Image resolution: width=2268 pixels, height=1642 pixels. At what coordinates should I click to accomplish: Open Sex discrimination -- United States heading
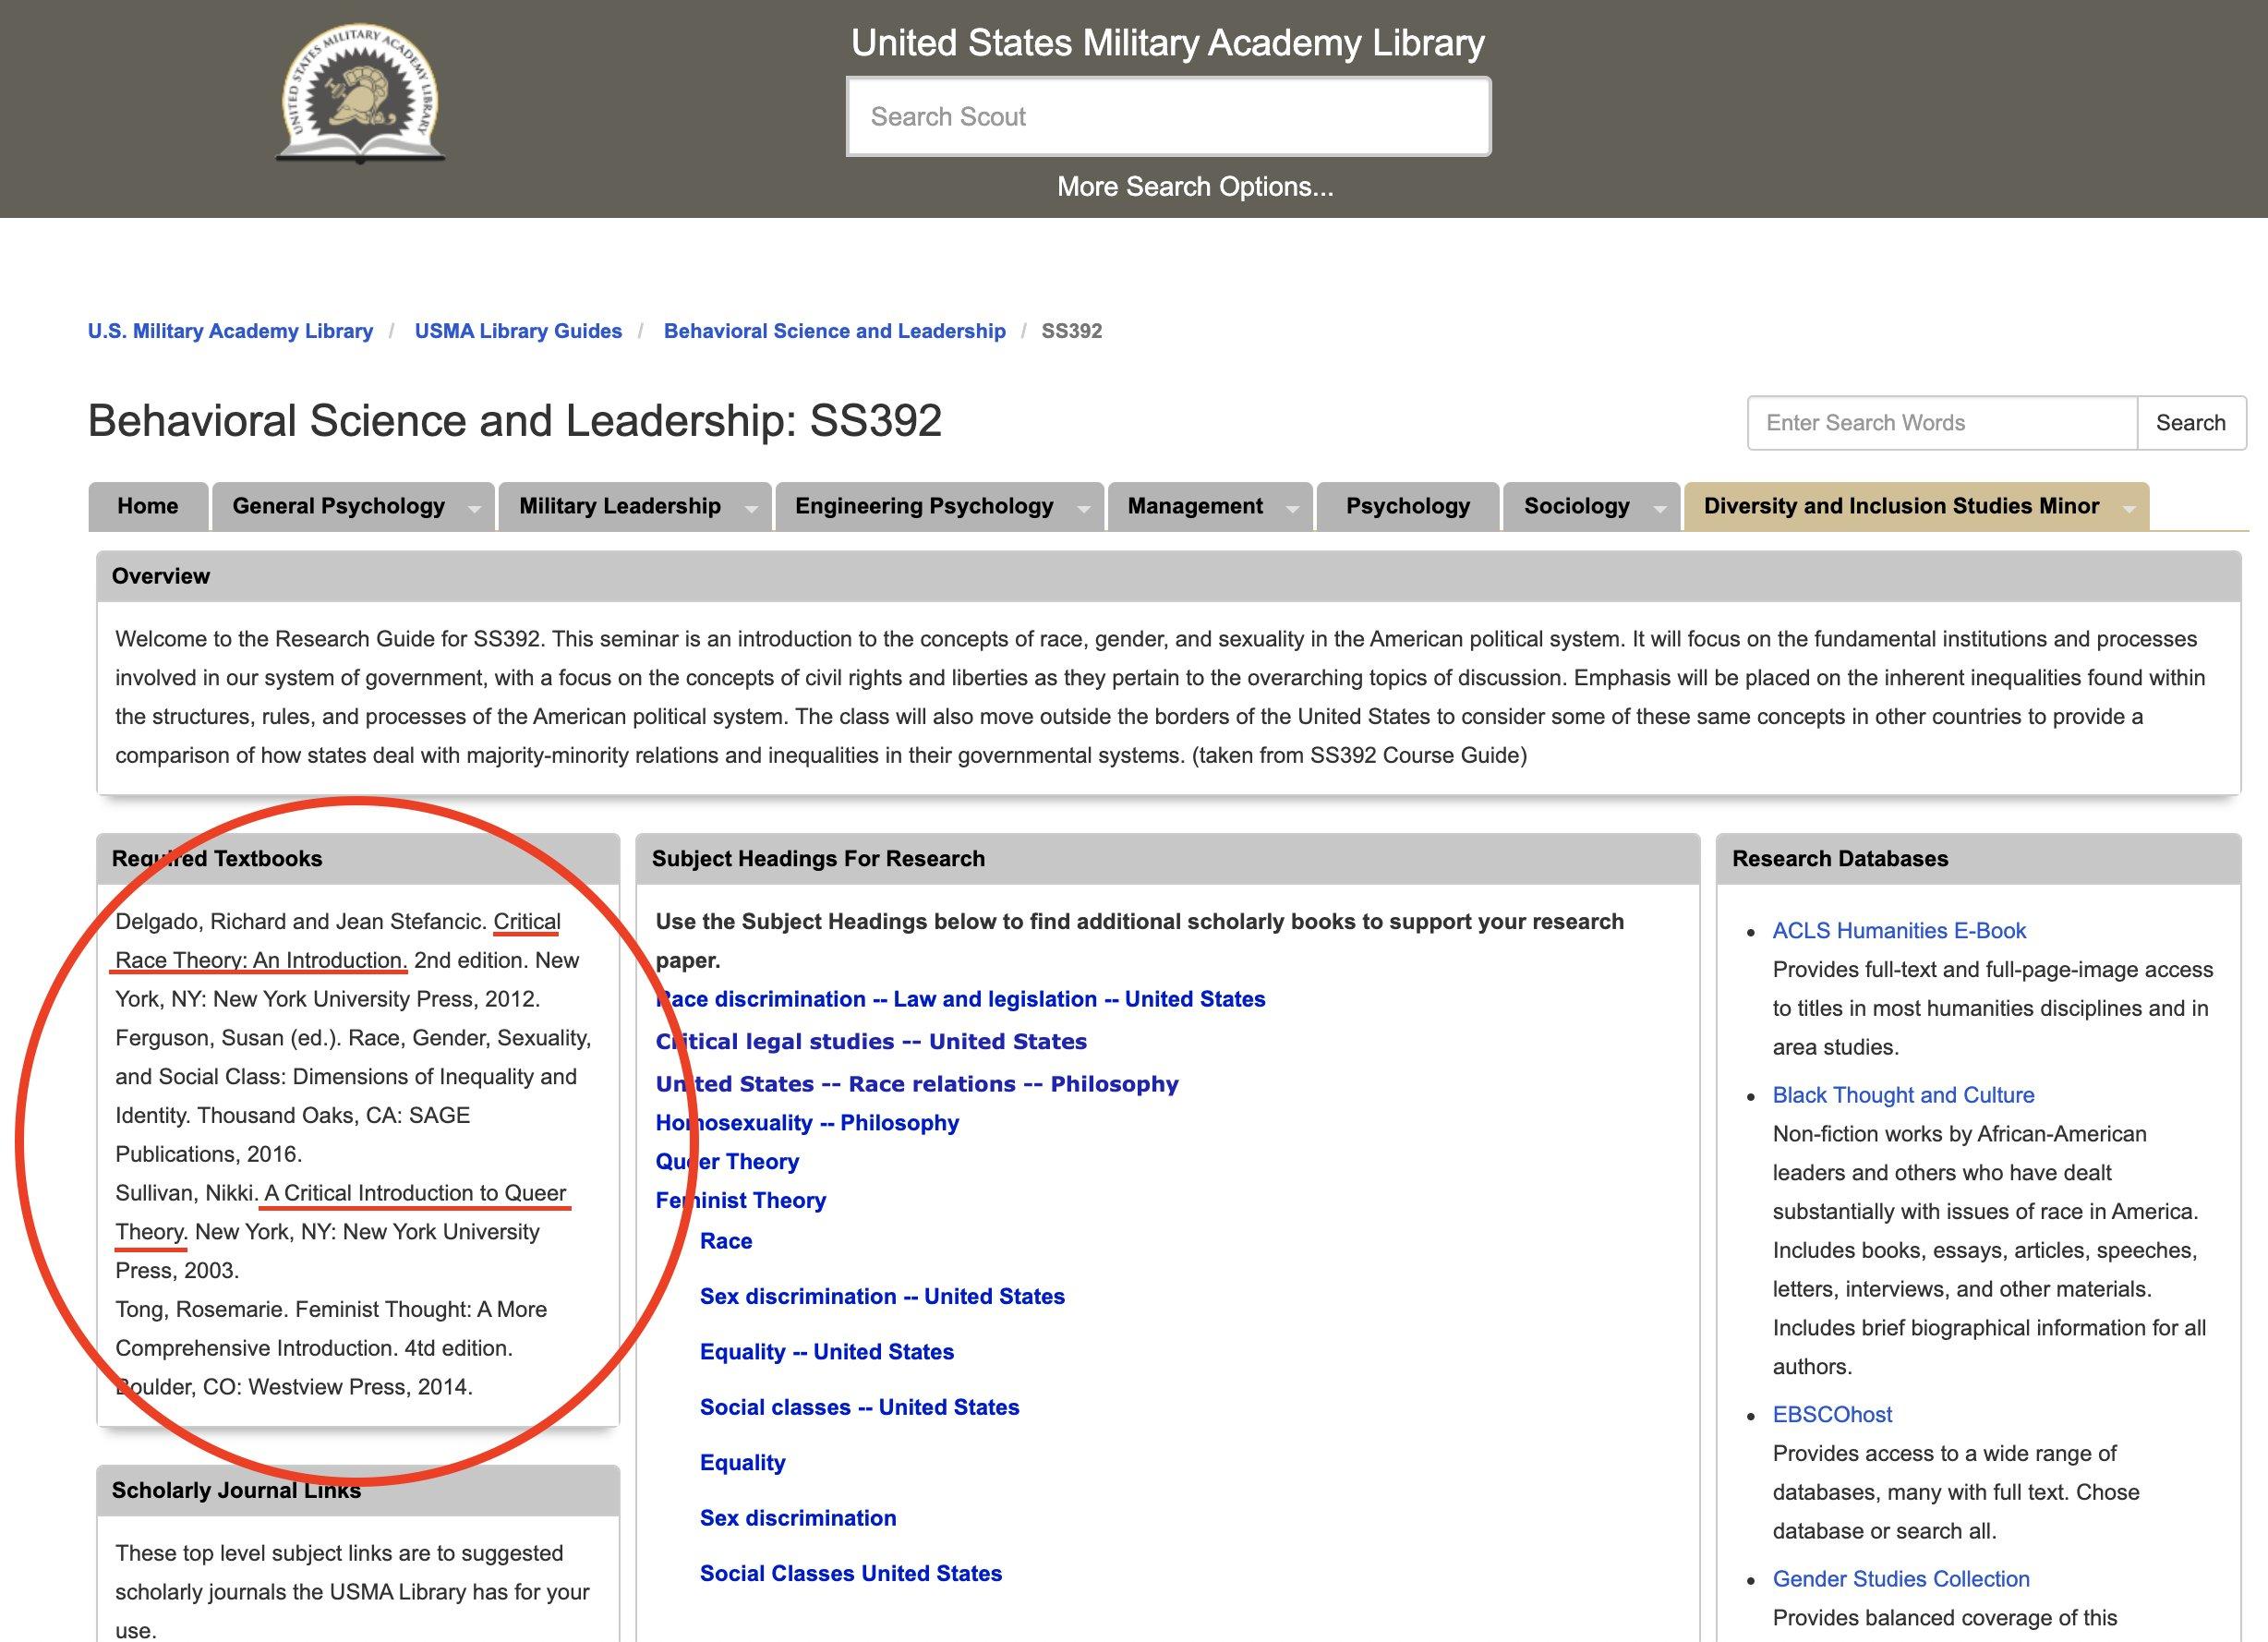[x=882, y=1297]
